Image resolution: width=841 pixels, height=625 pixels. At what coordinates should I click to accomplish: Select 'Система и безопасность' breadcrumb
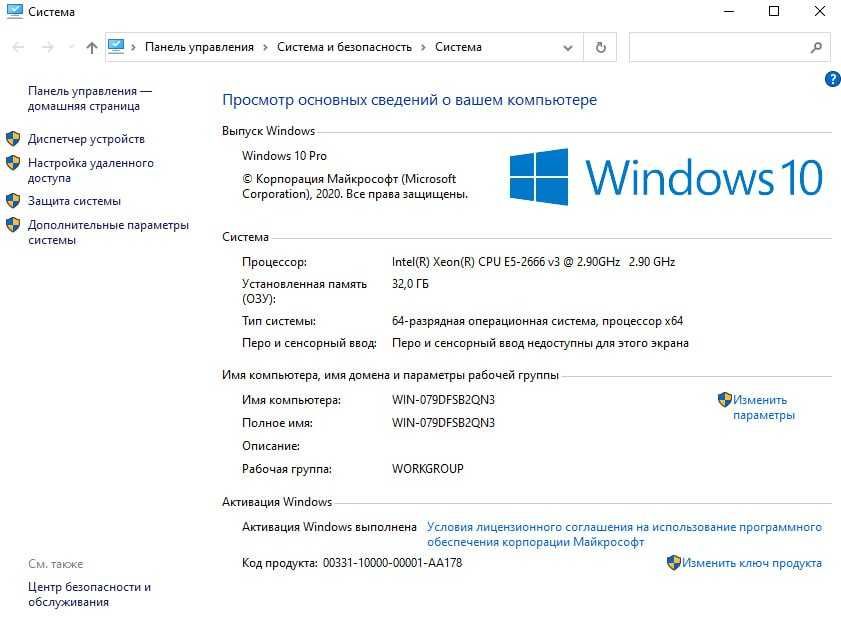344,47
